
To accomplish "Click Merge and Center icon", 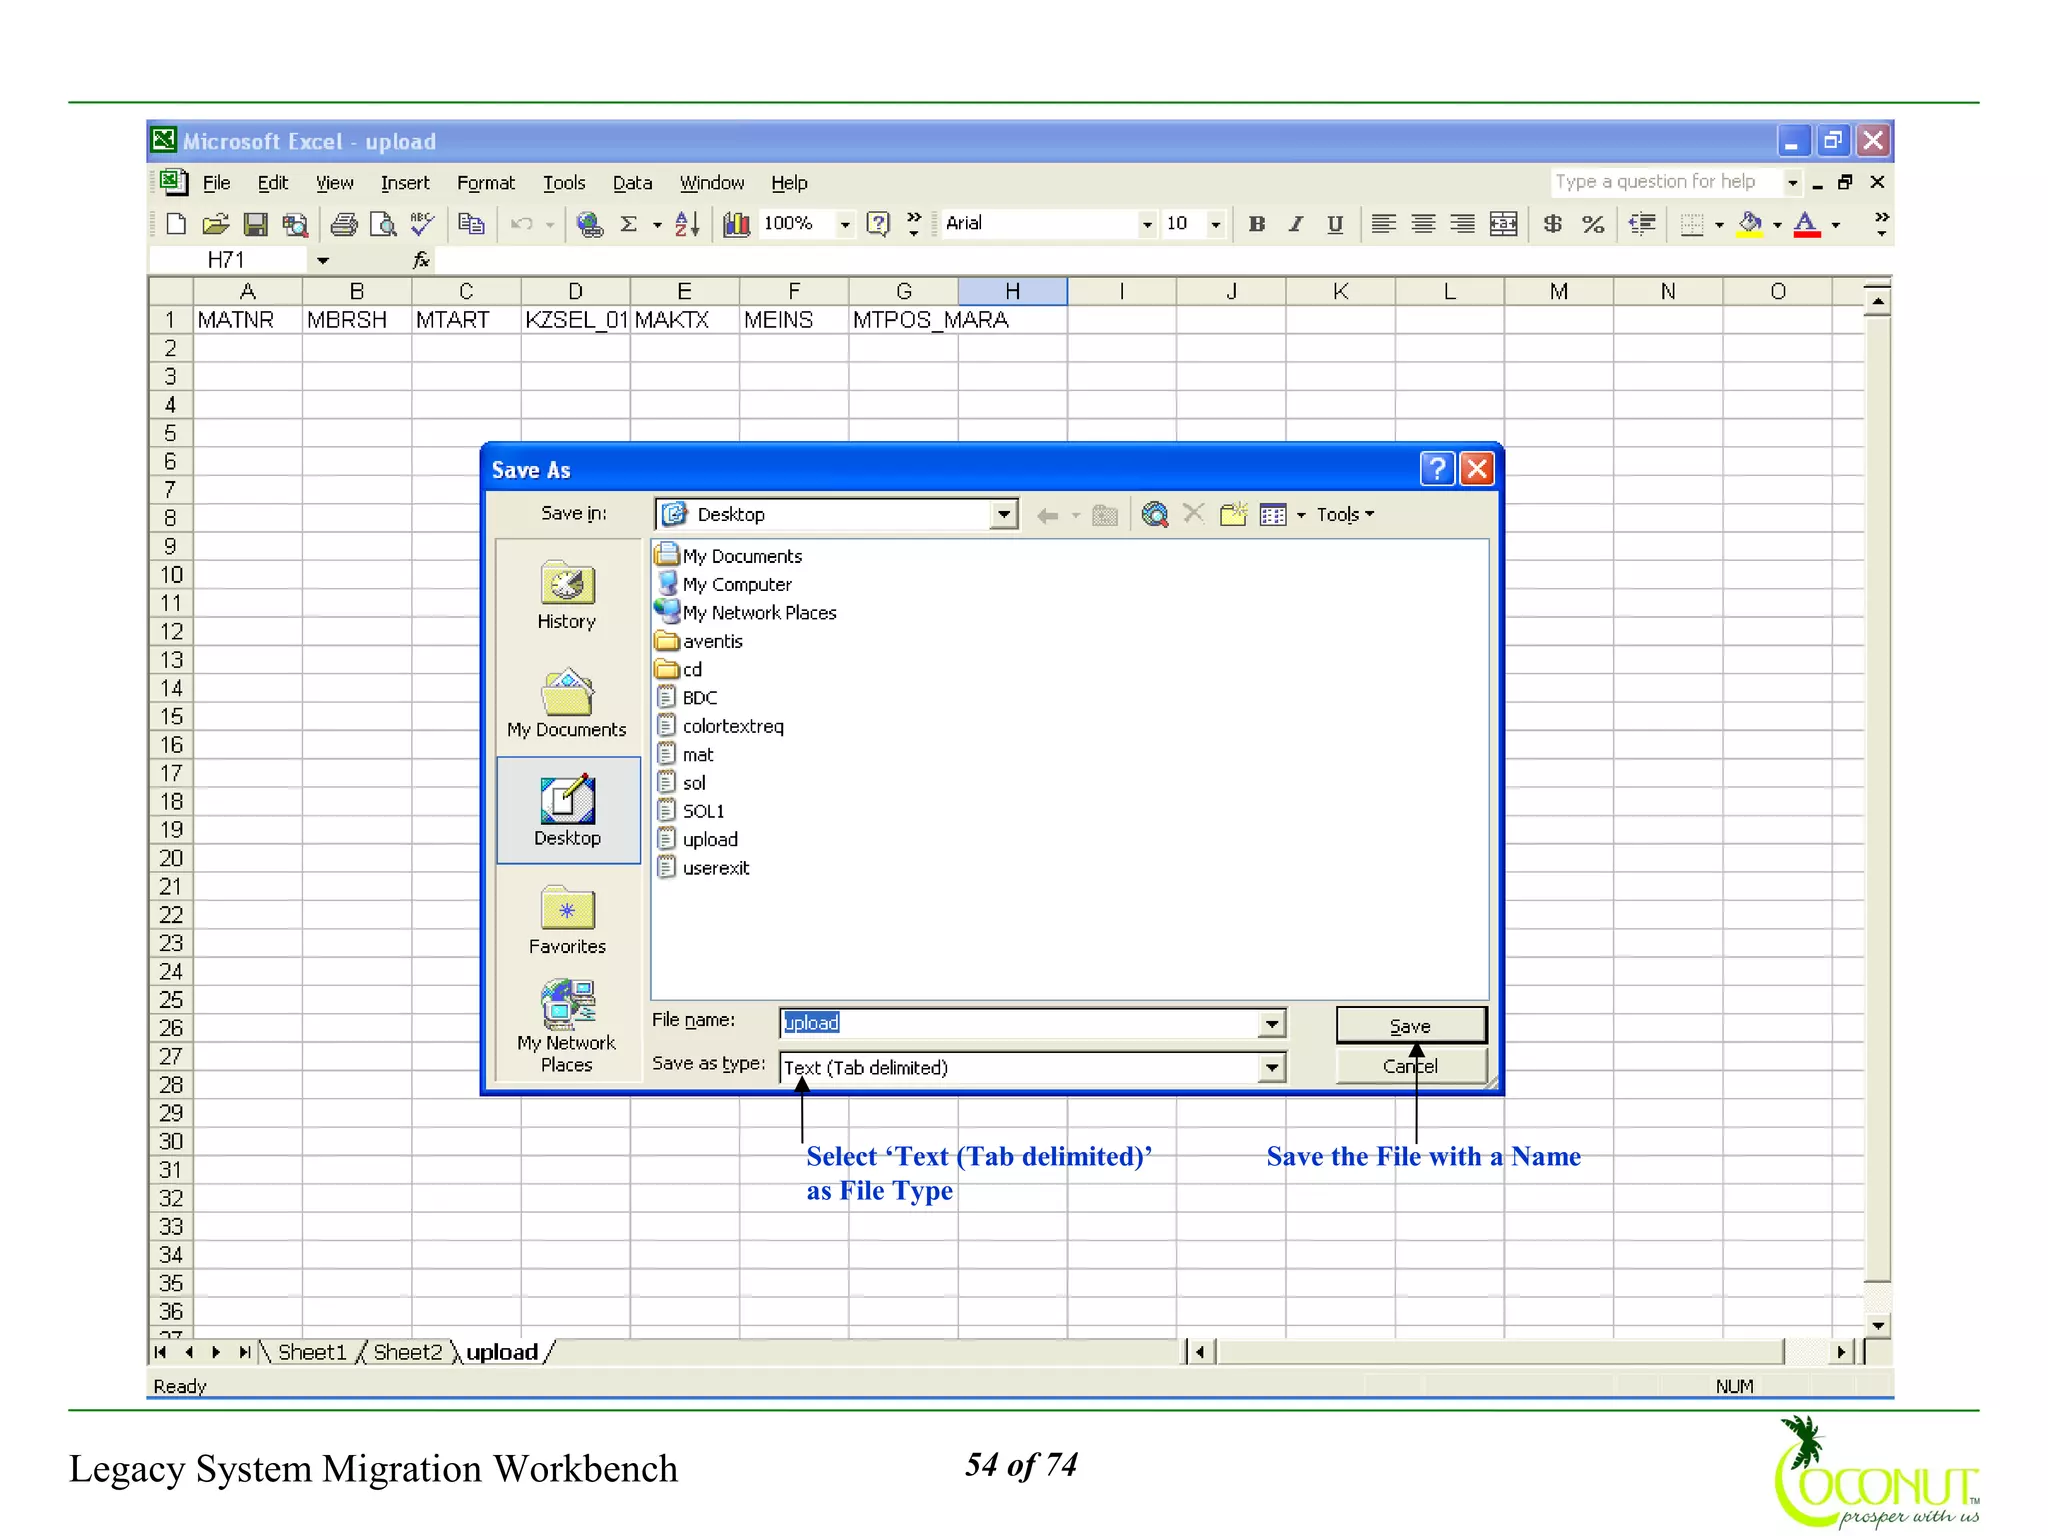I will 1503,224.
